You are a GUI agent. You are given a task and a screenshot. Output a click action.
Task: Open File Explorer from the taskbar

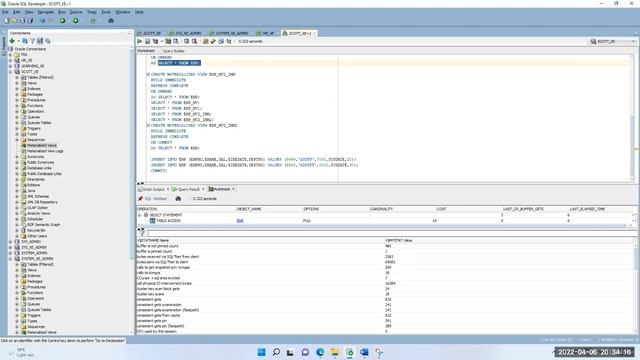pos(335,352)
